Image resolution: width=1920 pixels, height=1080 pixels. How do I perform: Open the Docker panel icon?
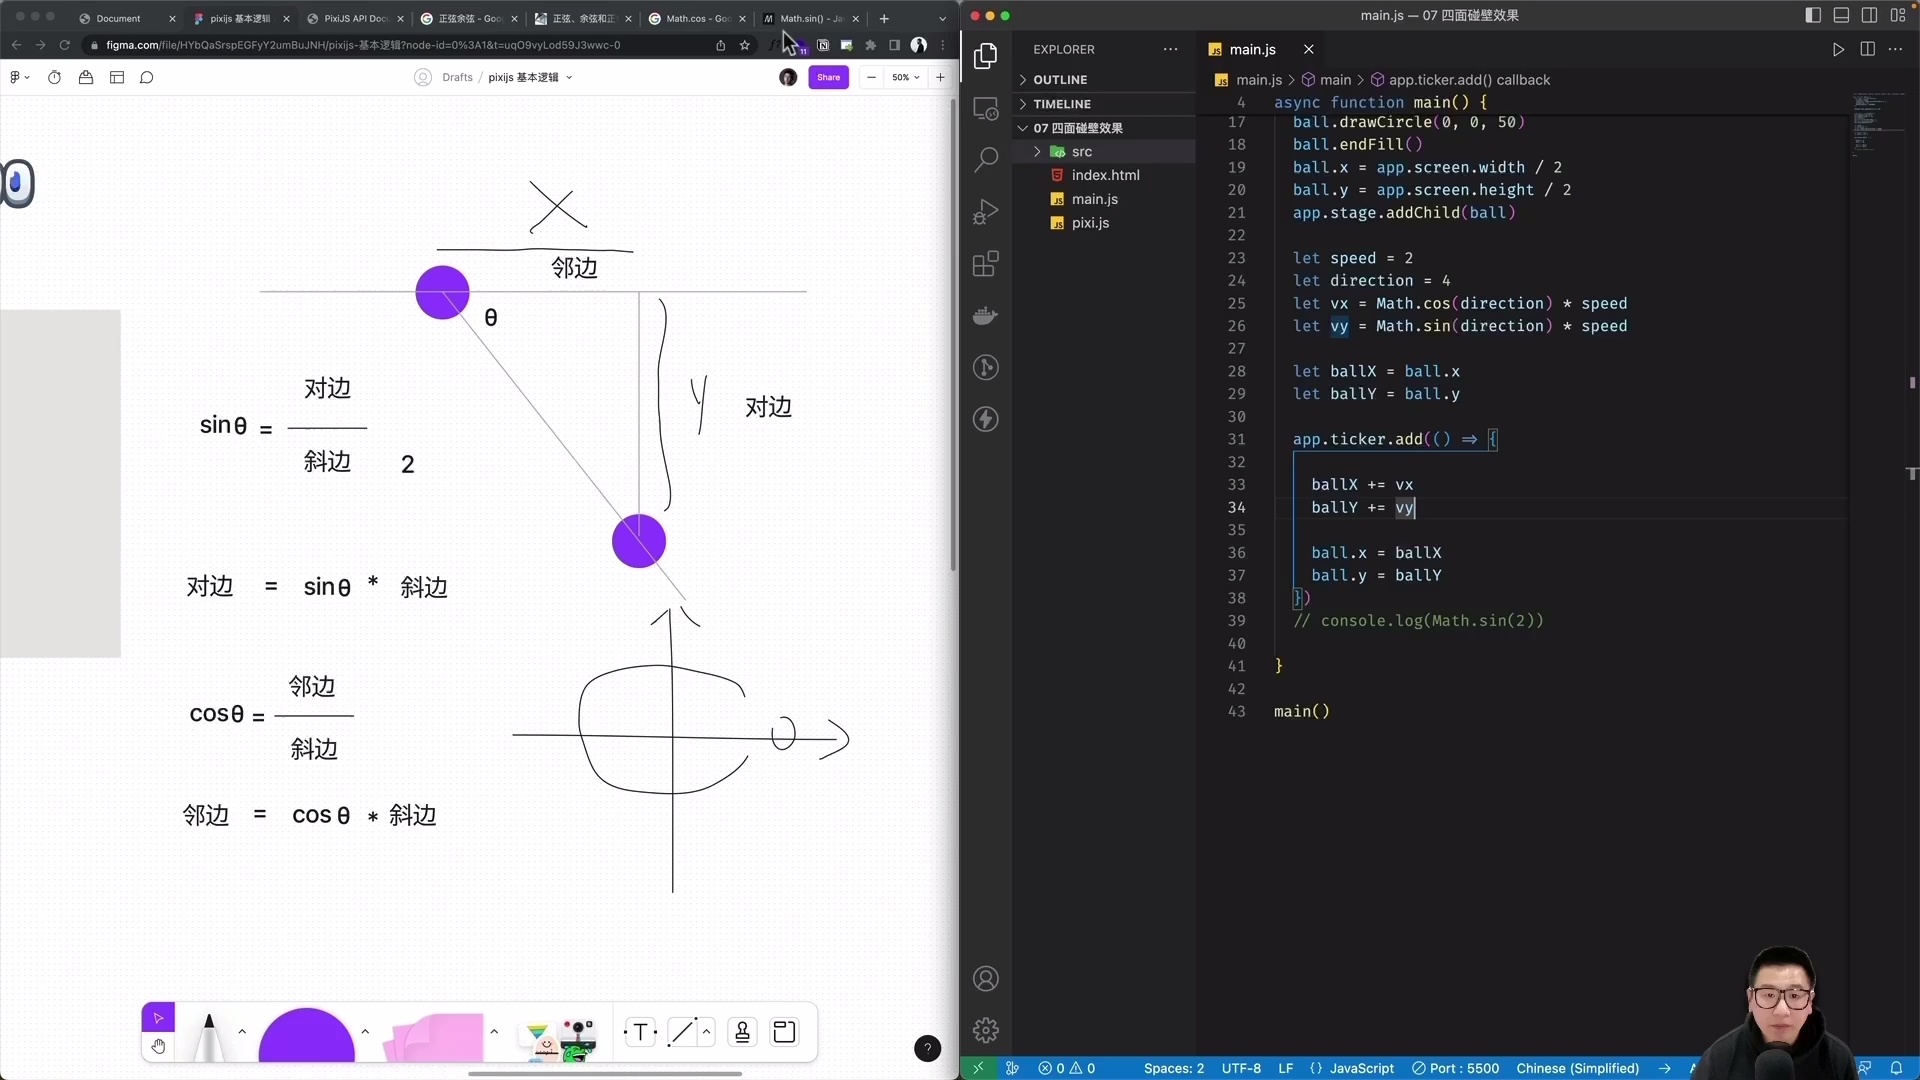pos(986,315)
